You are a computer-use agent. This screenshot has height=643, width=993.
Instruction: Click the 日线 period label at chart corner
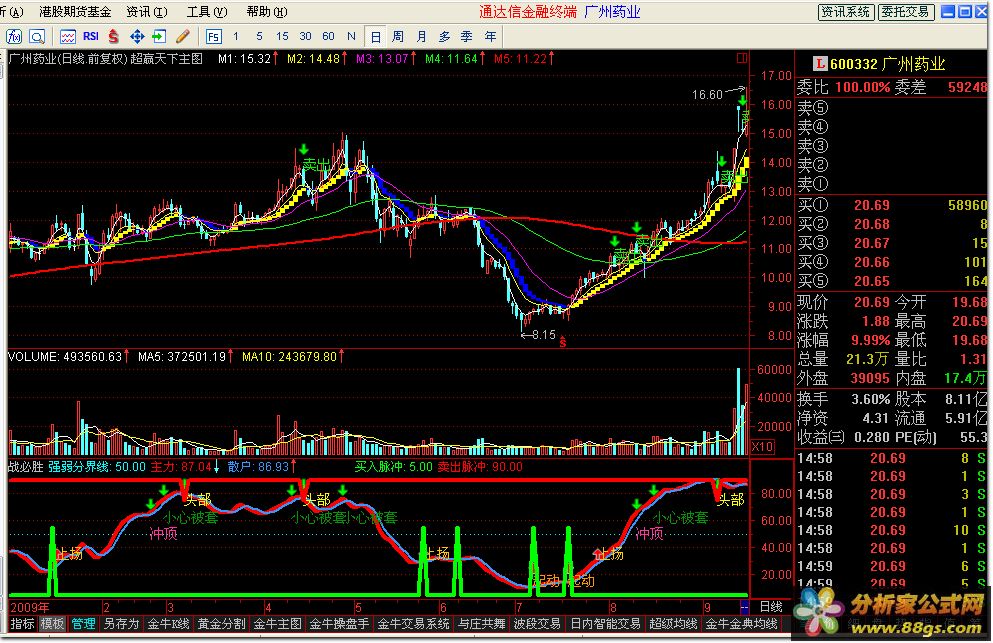[771, 607]
